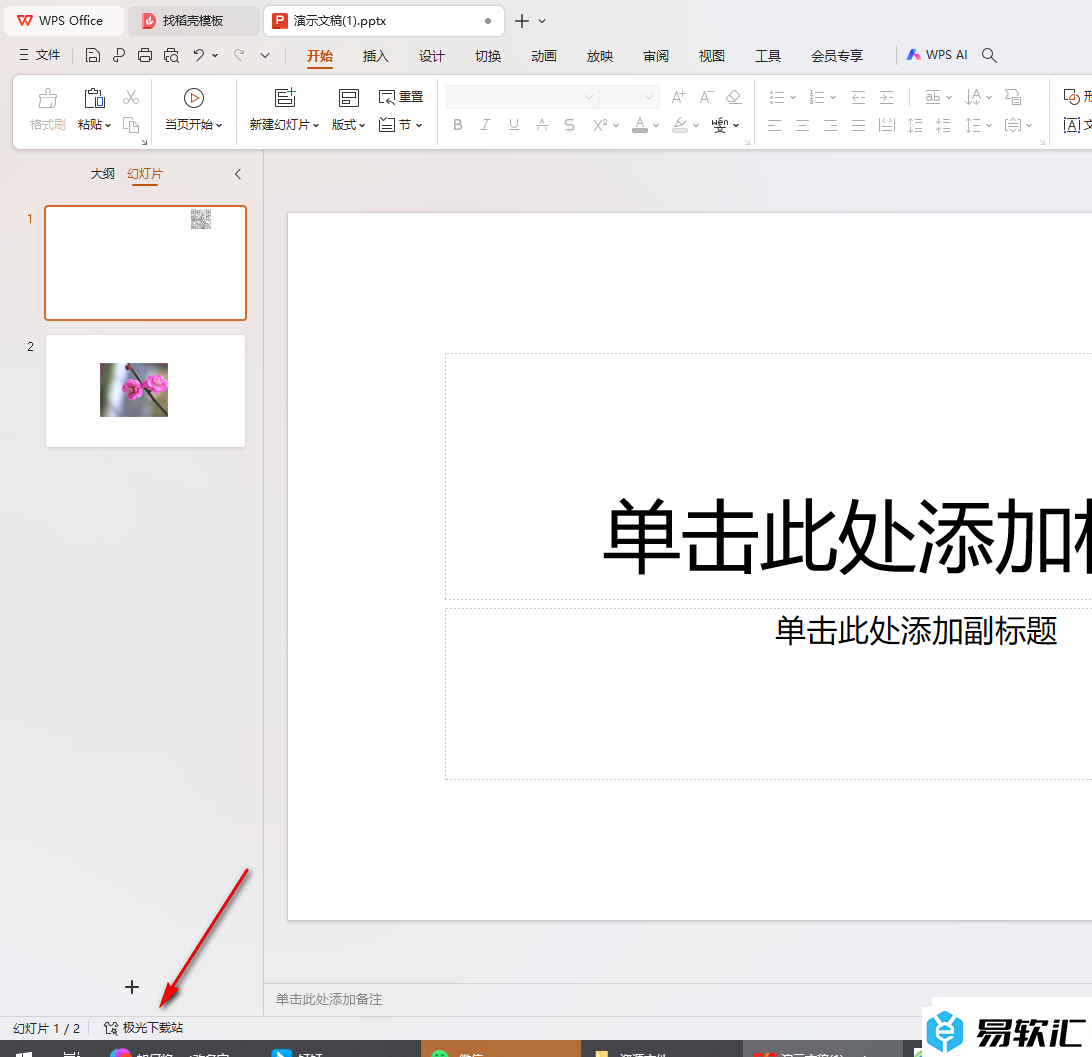Toggle Bold formatting
Image resolution: width=1092 pixels, height=1057 pixels.
tap(458, 125)
